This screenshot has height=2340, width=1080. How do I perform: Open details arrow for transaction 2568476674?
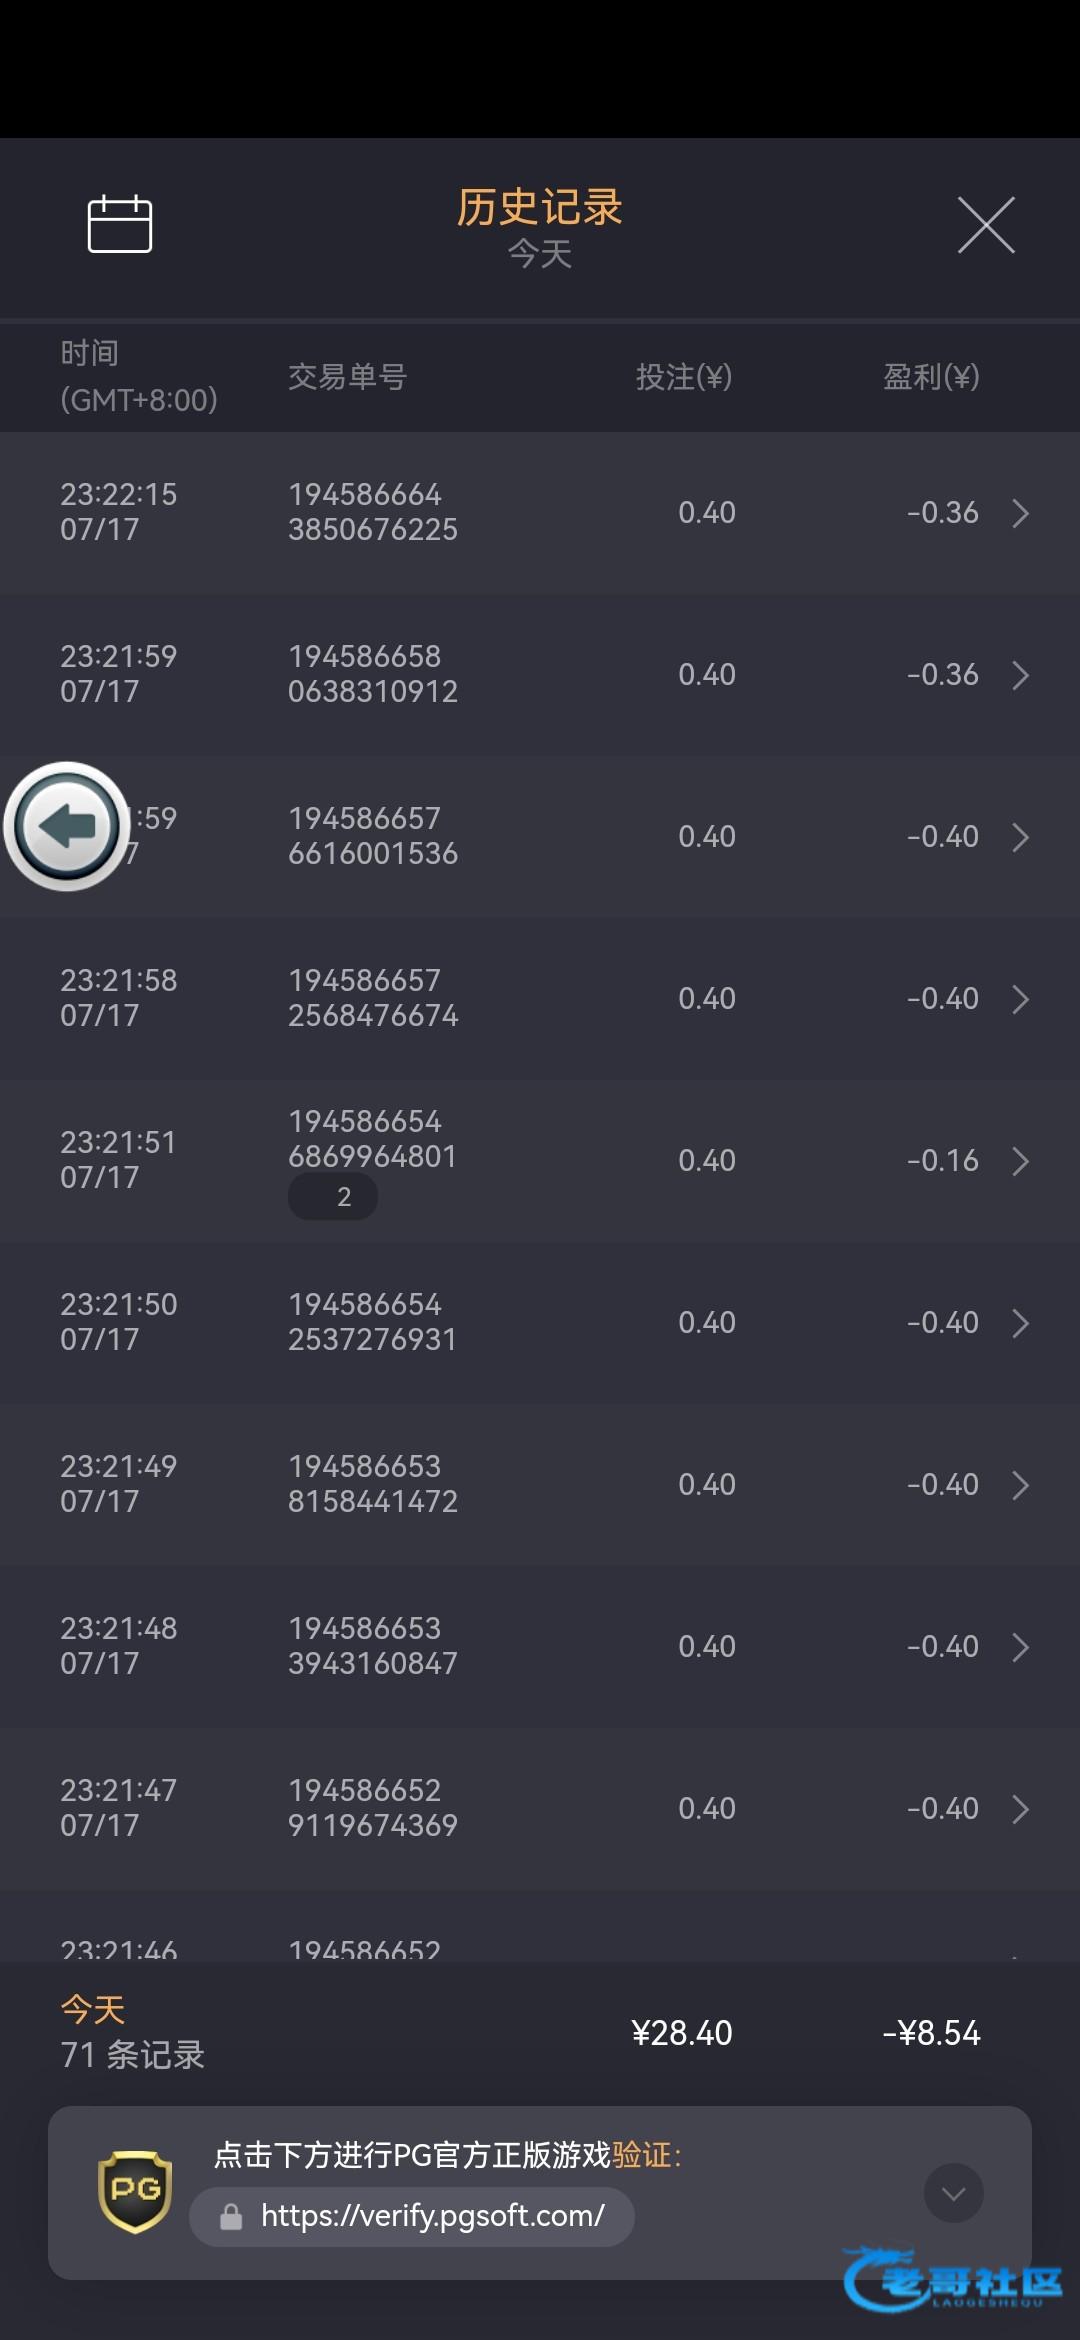tap(1020, 999)
